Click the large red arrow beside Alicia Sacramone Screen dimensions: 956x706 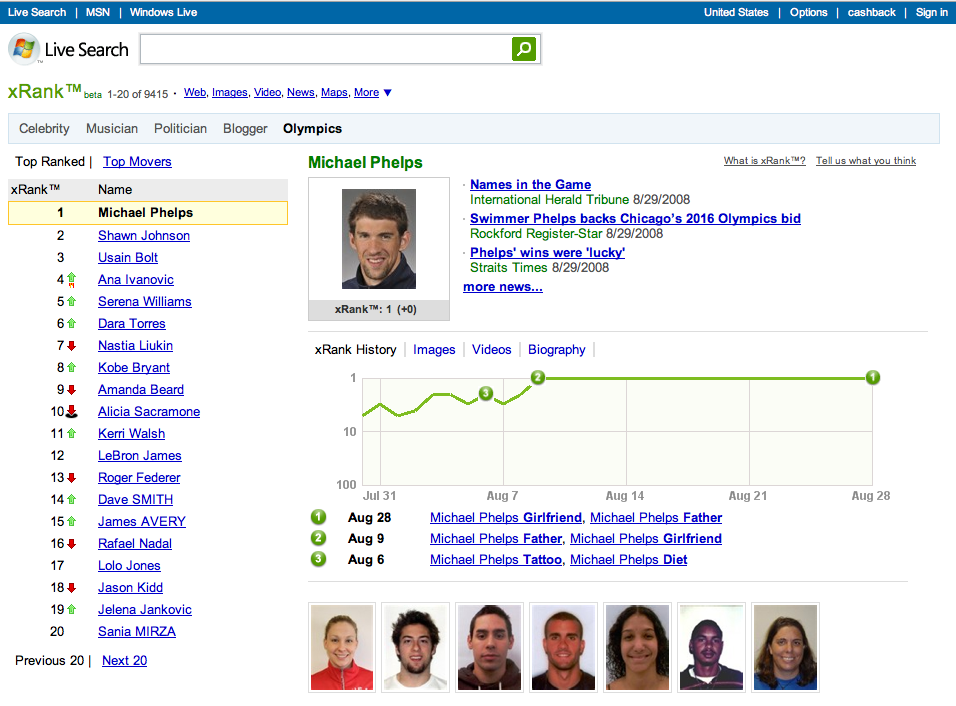click(x=72, y=412)
